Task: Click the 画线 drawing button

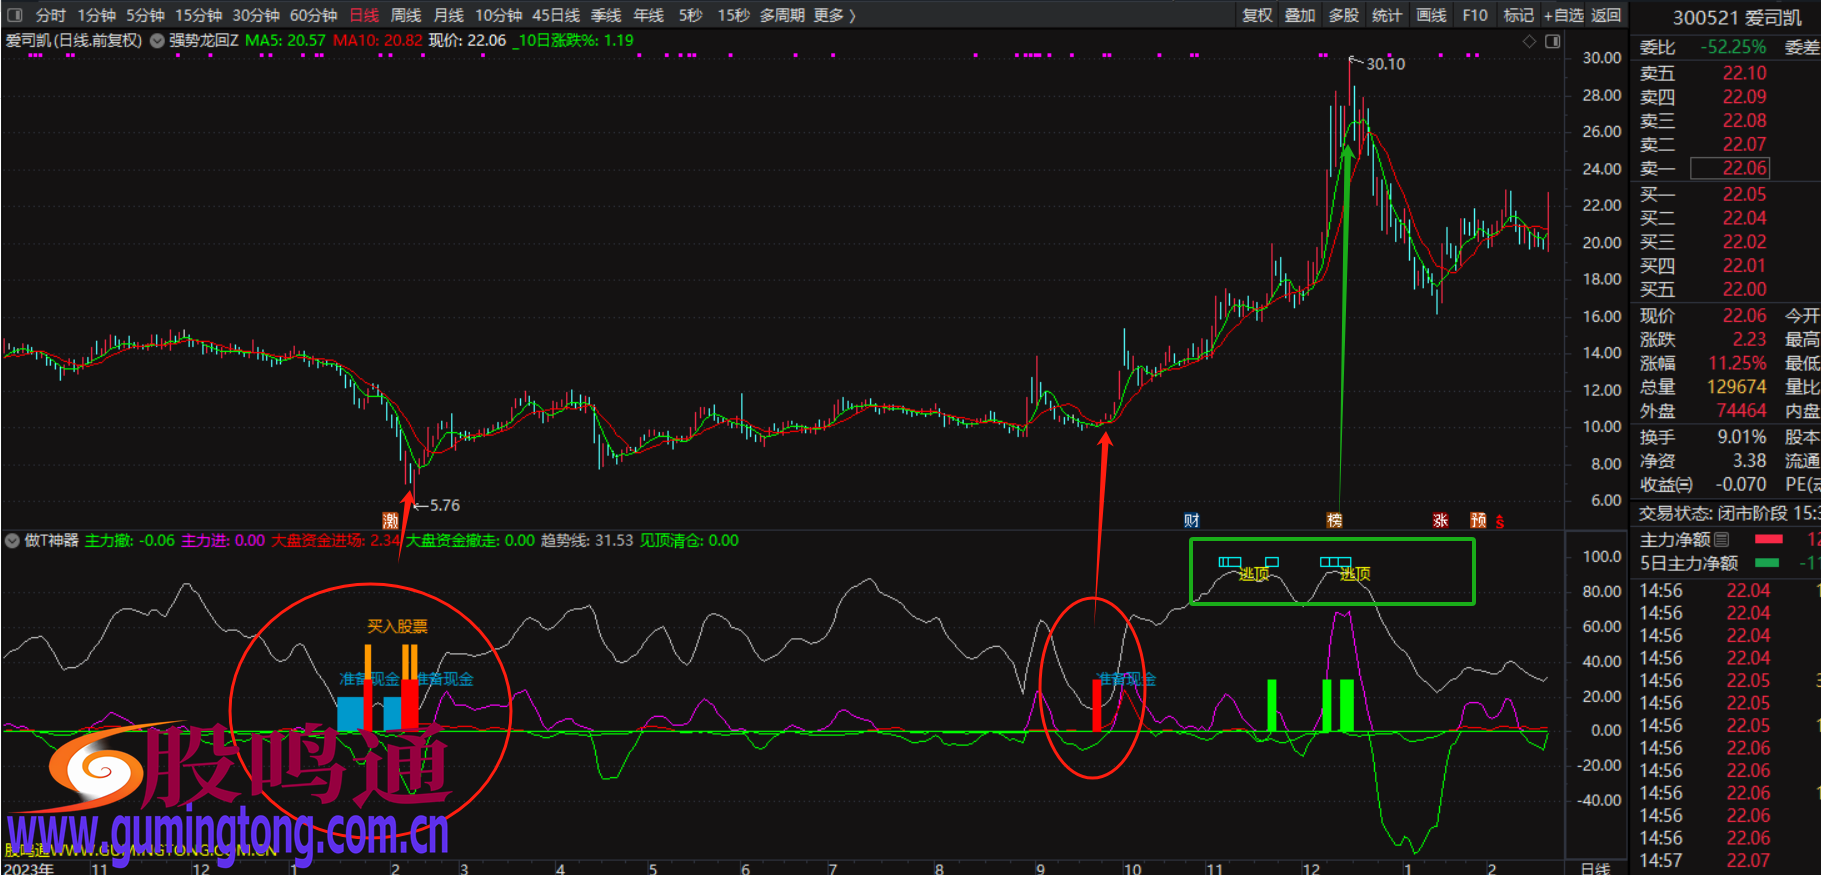Action: pyautogui.click(x=1431, y=15)
